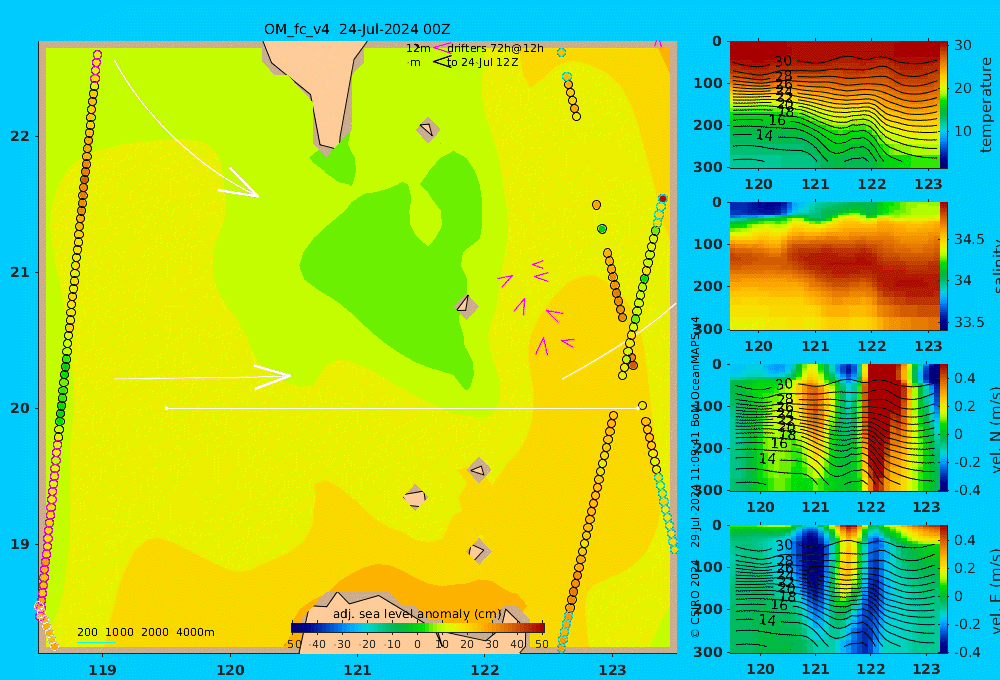The width and height of the screenshot is (1000, 680).
Task: Click the vel. E (m/s) colorbar
Action: click(x=944, y=589)
